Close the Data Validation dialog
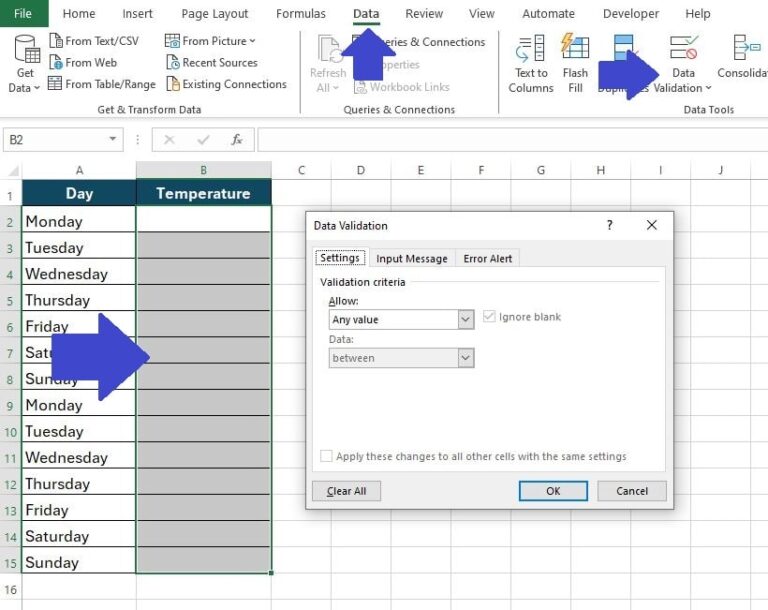 point(652,225)
